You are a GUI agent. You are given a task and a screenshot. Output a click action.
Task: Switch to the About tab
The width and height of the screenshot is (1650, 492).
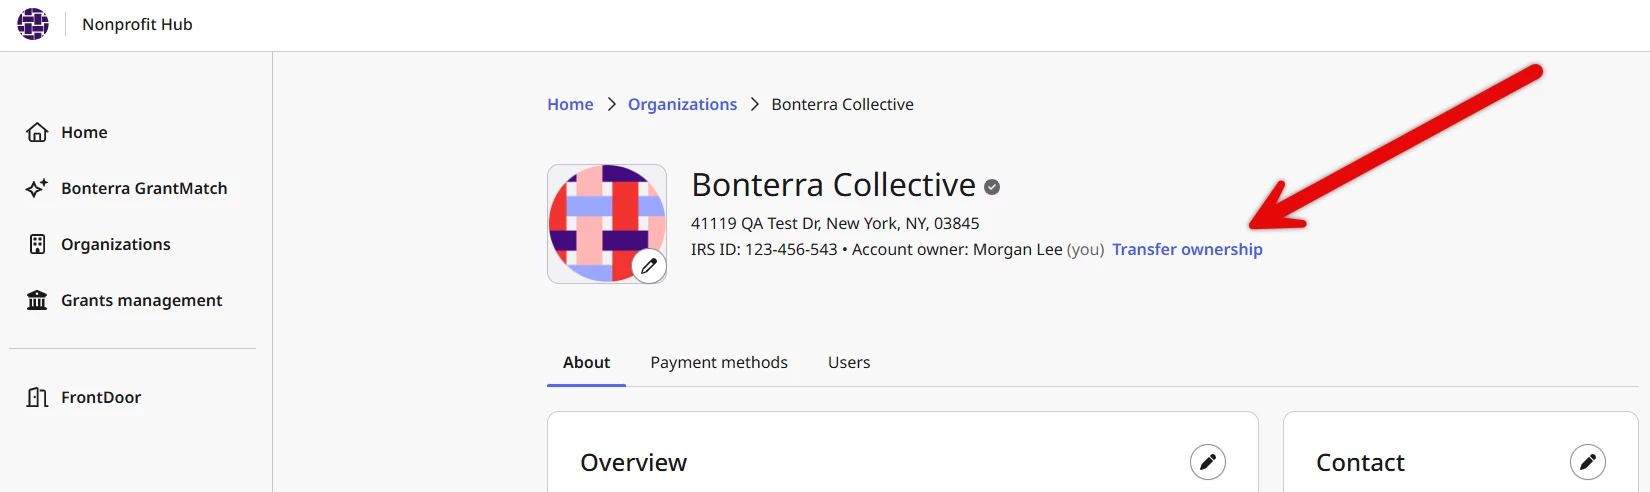tap(586, 362)
